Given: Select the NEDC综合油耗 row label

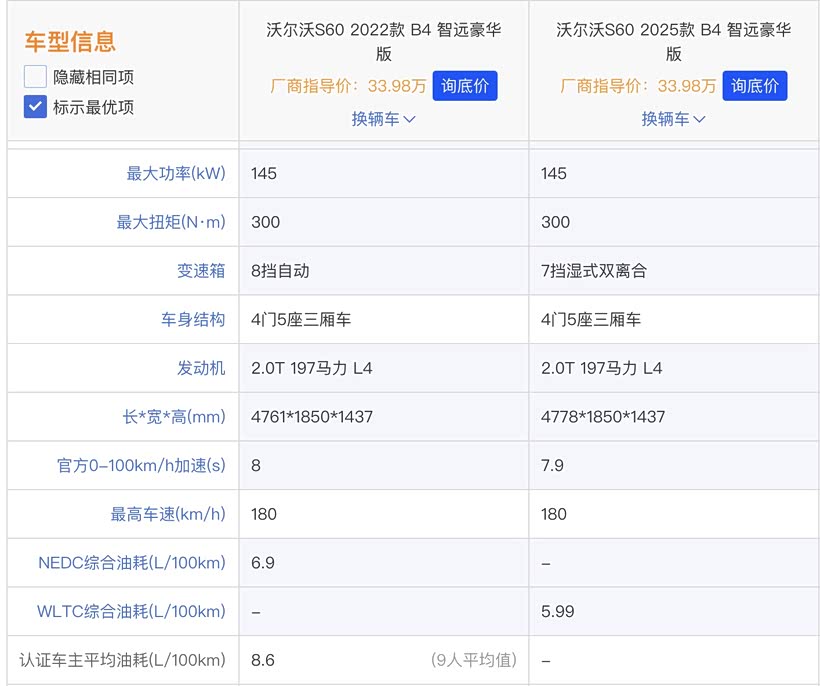Looking at the screenshot, I should point(132,563).
